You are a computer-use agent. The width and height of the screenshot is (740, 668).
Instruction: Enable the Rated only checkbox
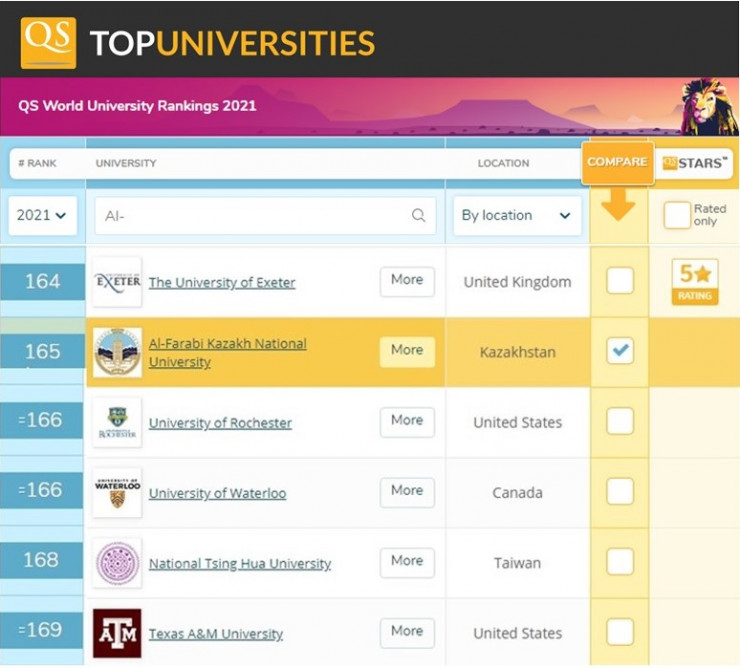[x=677, y=215]
